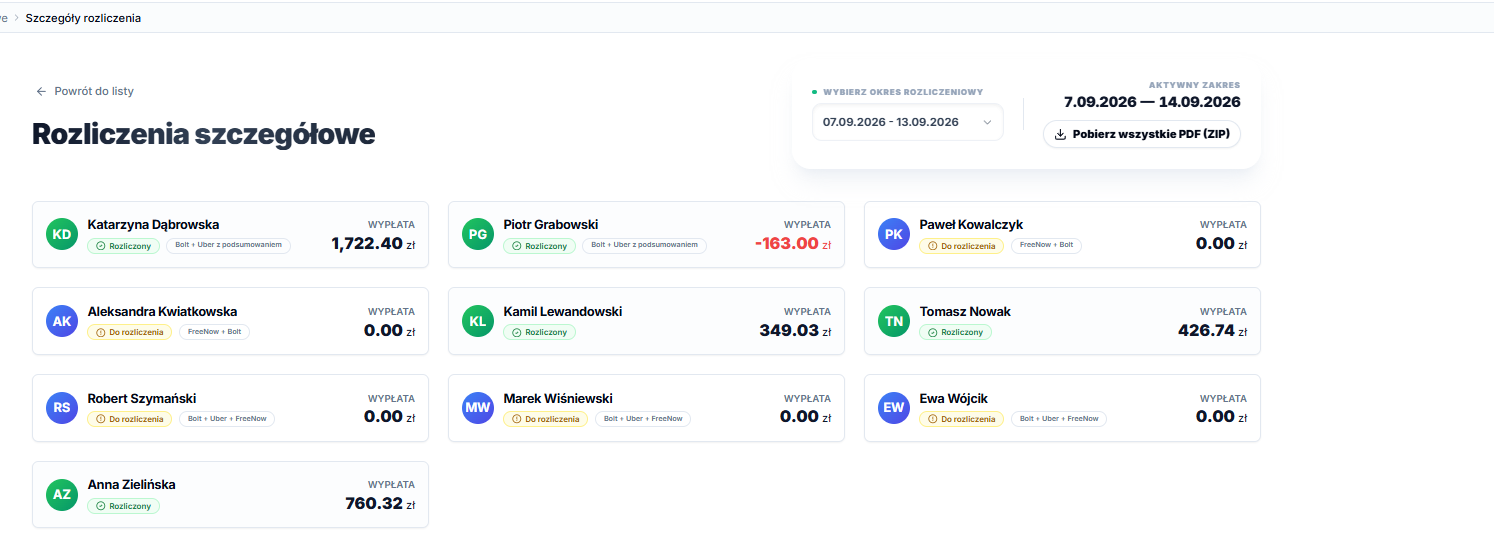The image size is (1494, 539).
Task: Select the name Kamil Lewandowski
Action: [563, 311]
